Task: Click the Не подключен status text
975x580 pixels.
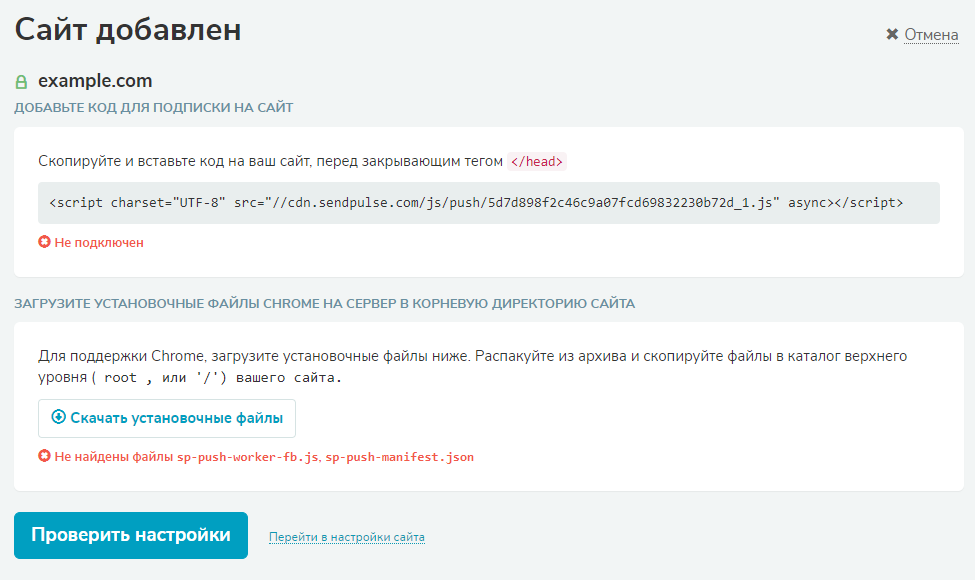Action: pos(99,242)
